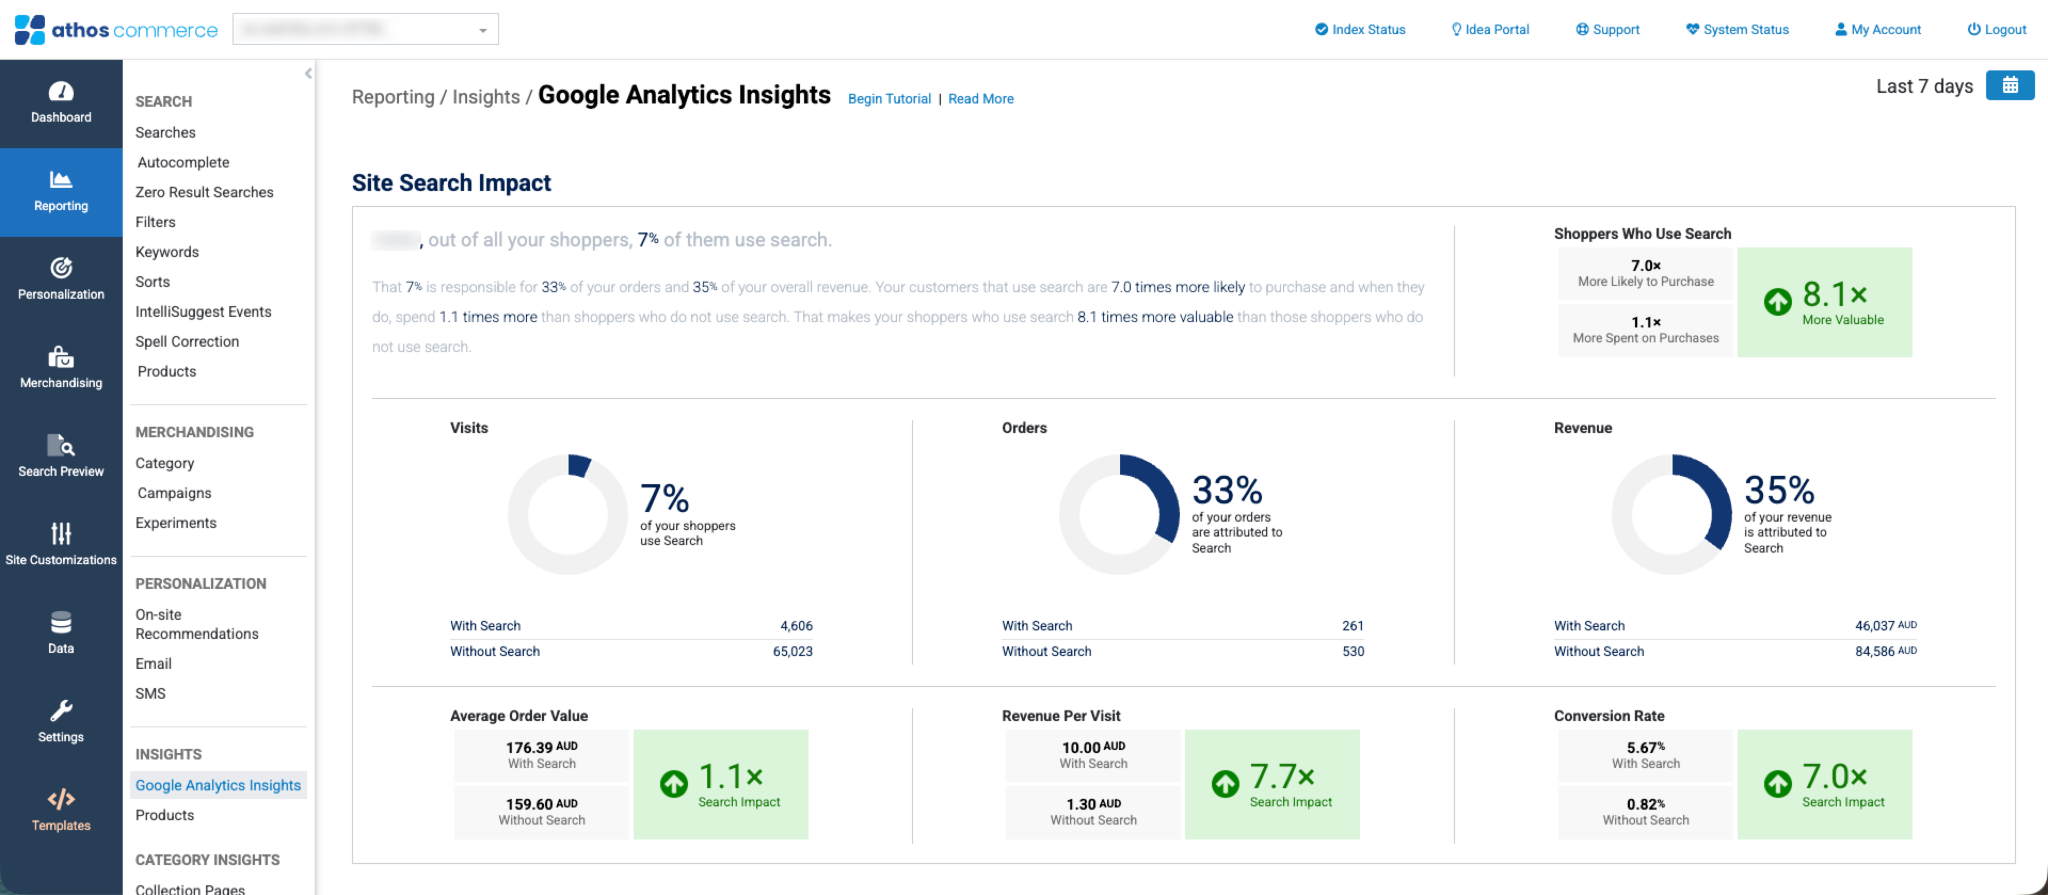This screenshot has height=895, width=2048.
Task: Open the Merchandising icon
Action: [x=61, y=357]
